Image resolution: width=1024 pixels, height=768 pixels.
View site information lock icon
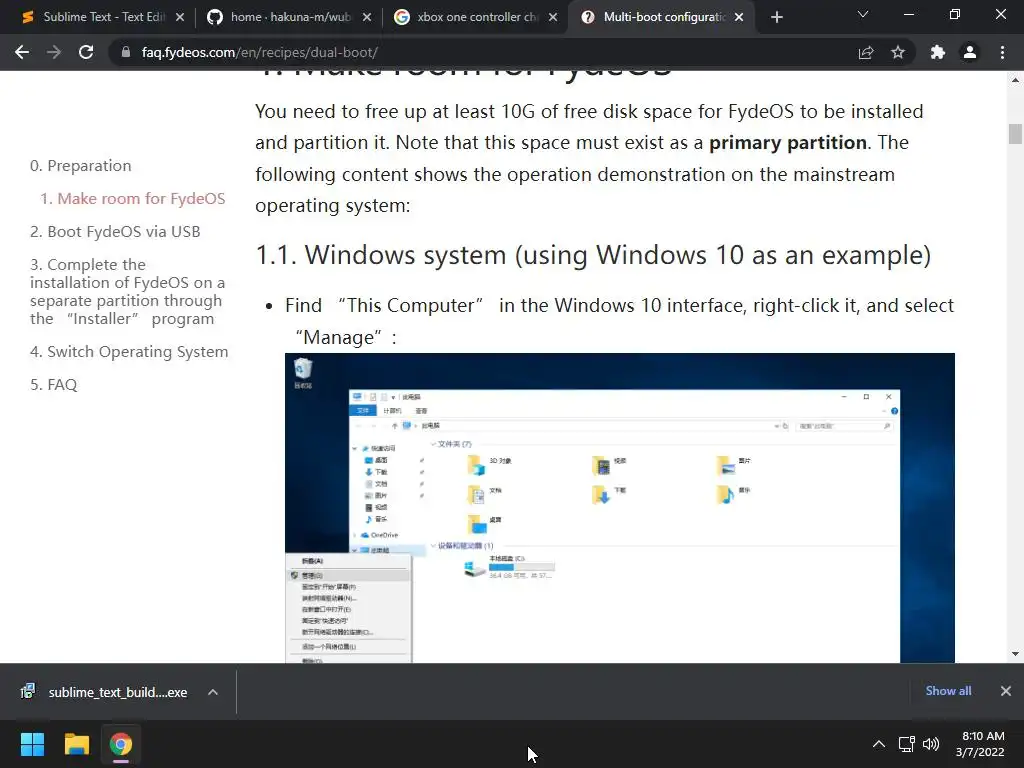click(x=125, y=52)
